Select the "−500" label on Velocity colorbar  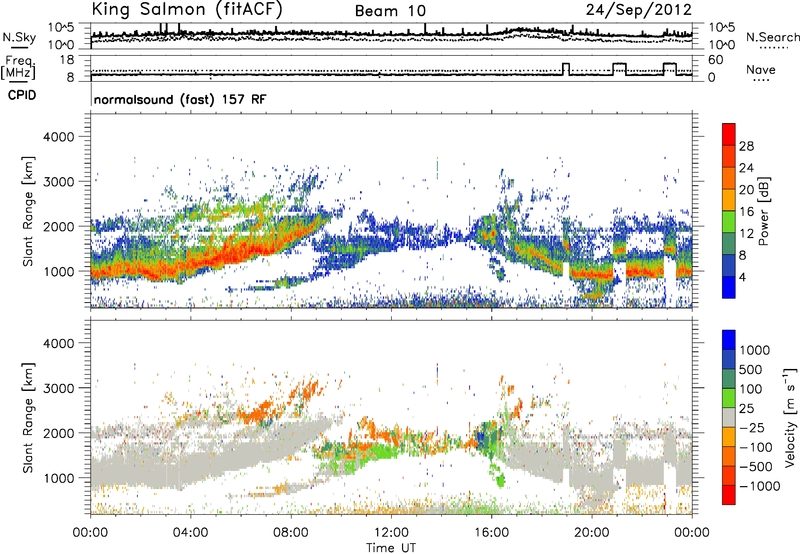click(x=756, y=466)
